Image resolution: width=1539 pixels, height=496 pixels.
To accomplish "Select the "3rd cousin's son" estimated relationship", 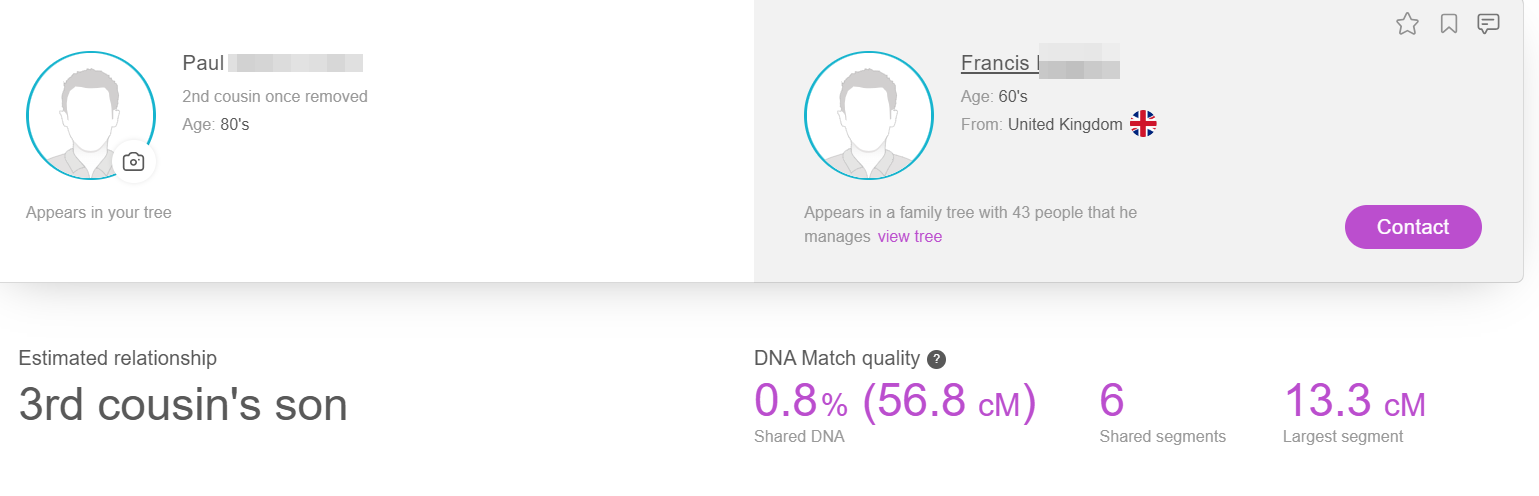I will coord(183,405).
